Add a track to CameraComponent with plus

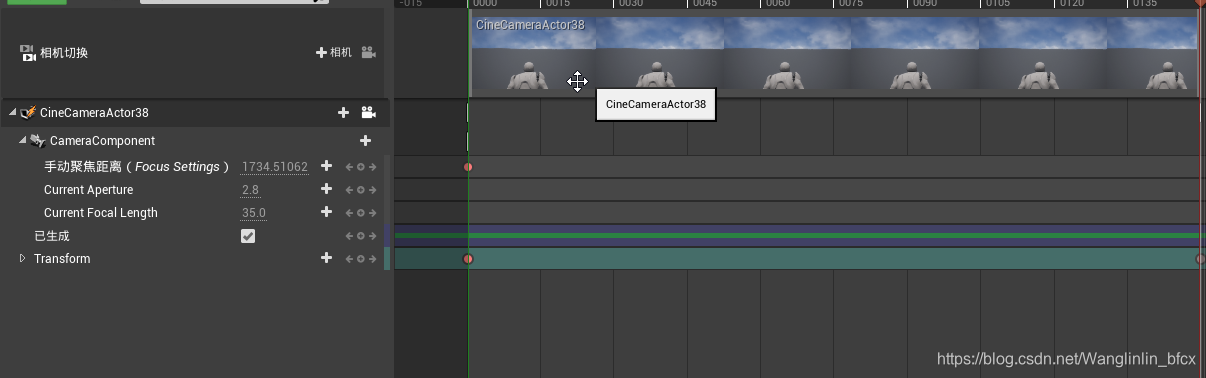click(365, 141)
